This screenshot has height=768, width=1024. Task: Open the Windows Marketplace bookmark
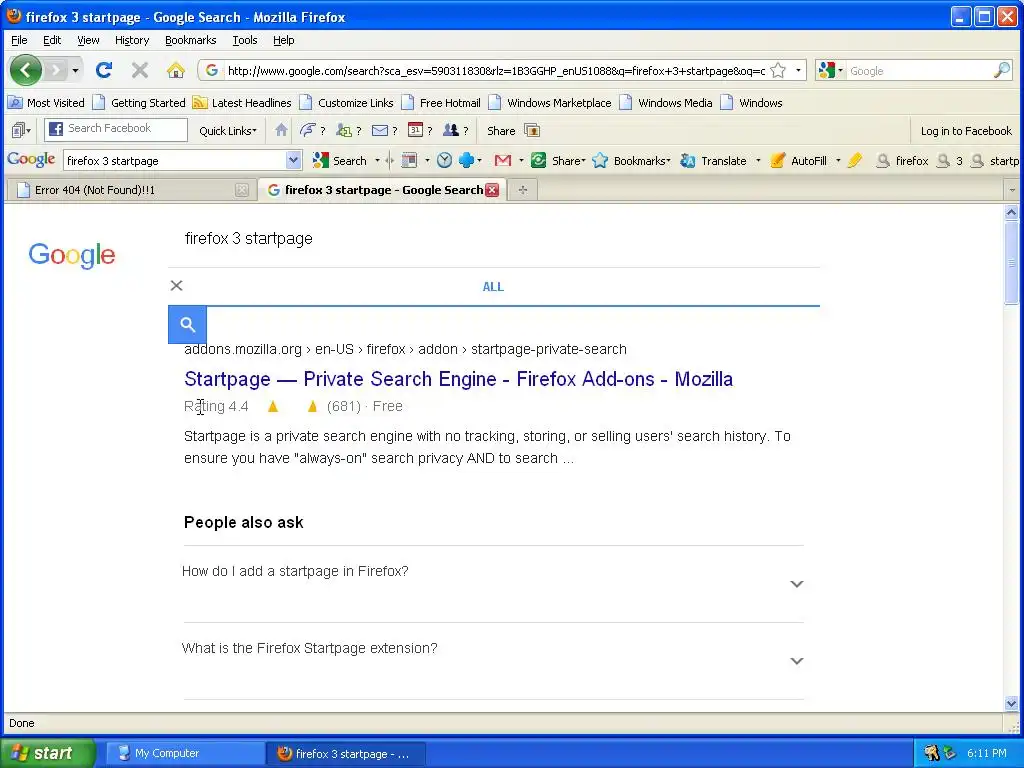550,103
